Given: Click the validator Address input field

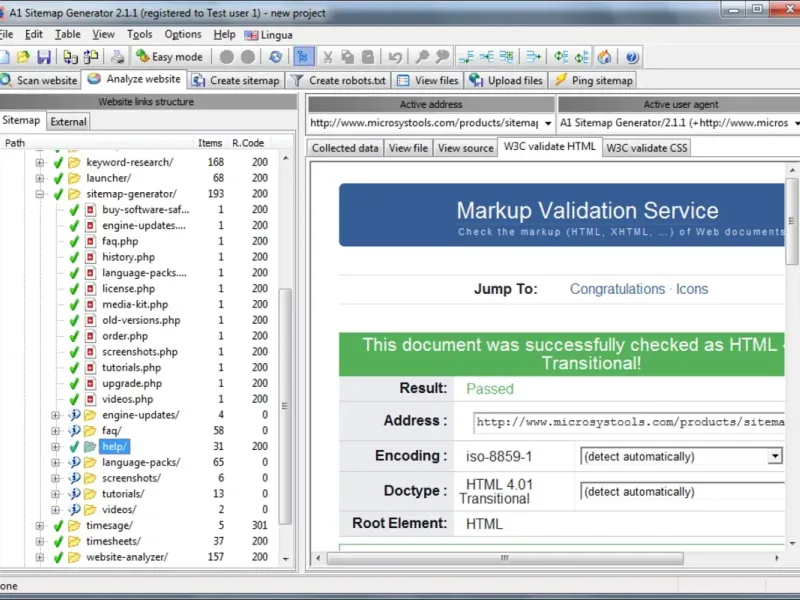Looking at the screenshot, I should pos(630,422).
